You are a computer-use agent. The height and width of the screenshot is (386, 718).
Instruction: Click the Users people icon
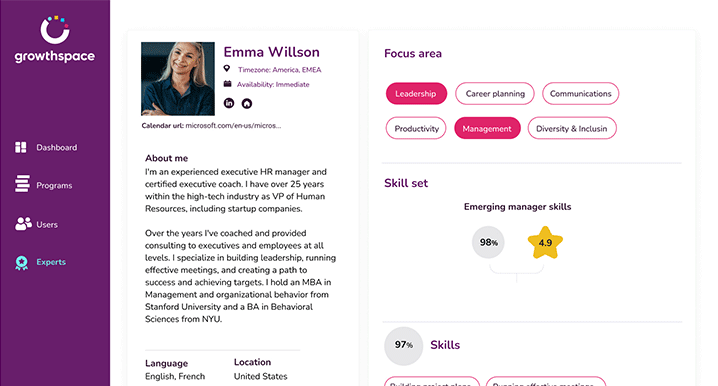coord(23,224)
